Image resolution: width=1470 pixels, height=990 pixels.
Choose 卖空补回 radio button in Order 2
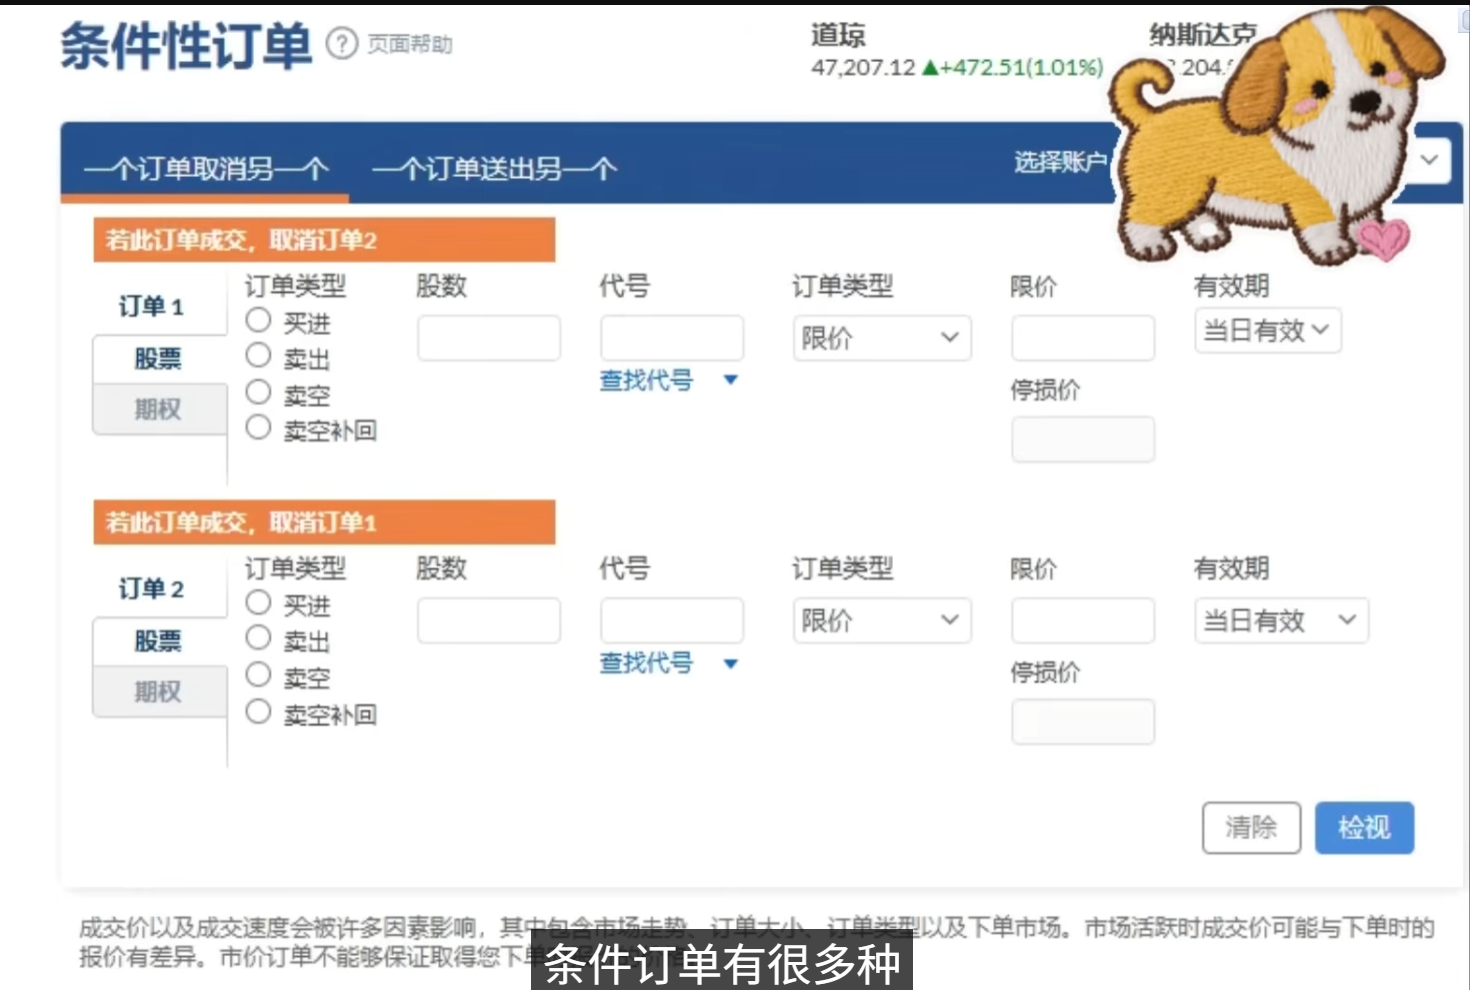[259, 712]
